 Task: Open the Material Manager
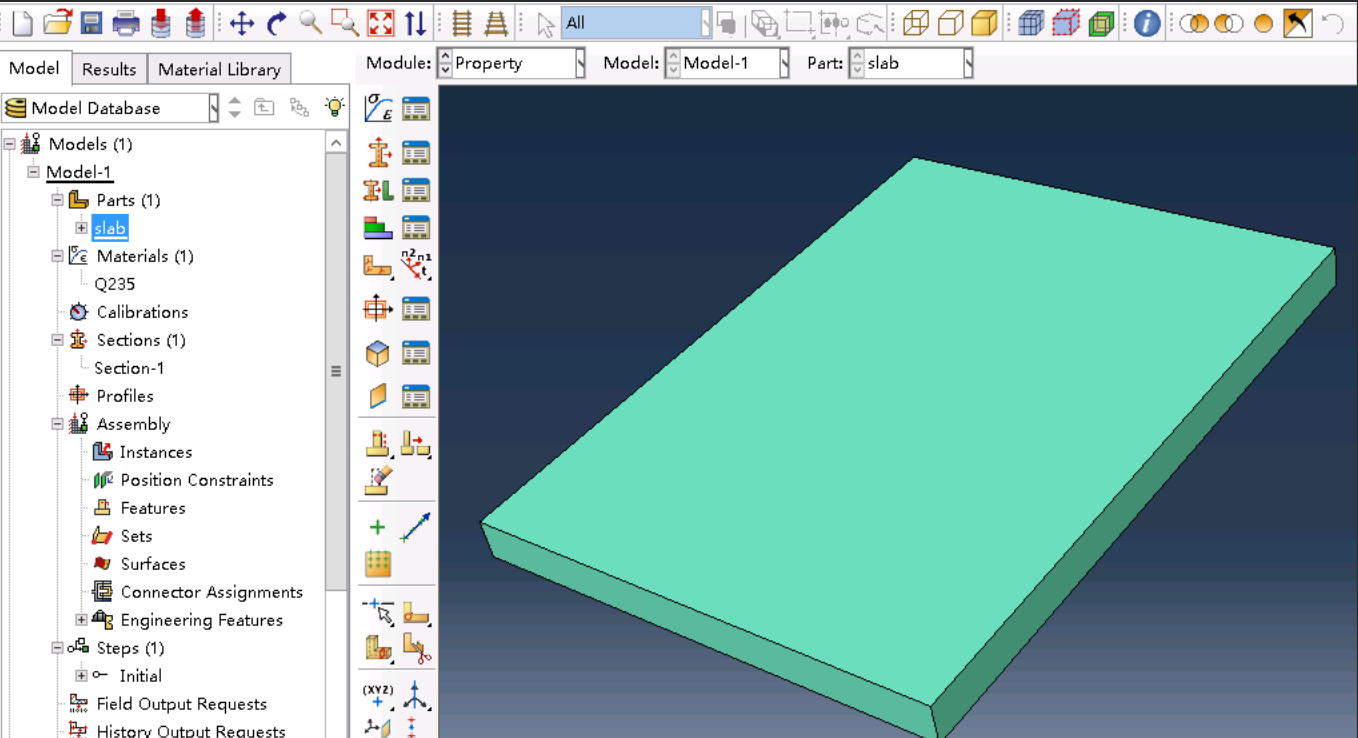tap(416, 109)
